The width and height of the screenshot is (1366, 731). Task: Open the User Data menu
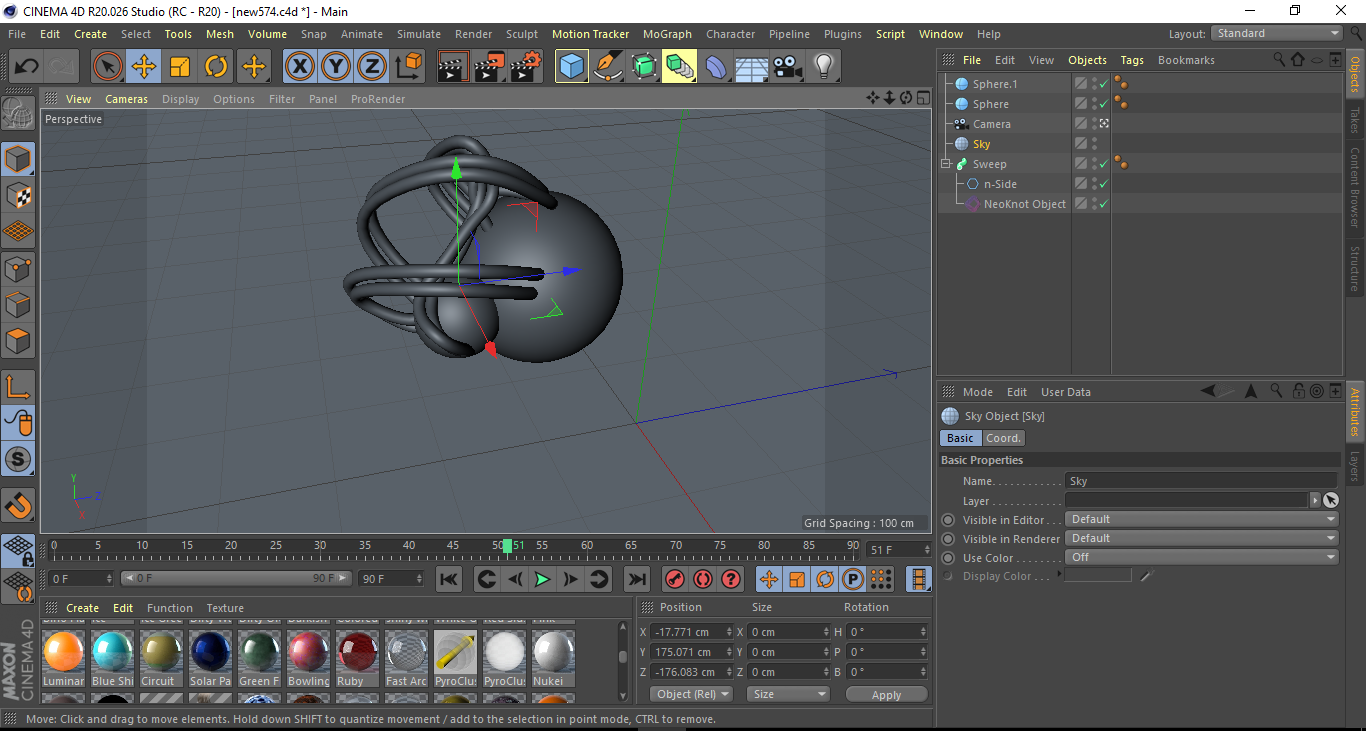1066,392
